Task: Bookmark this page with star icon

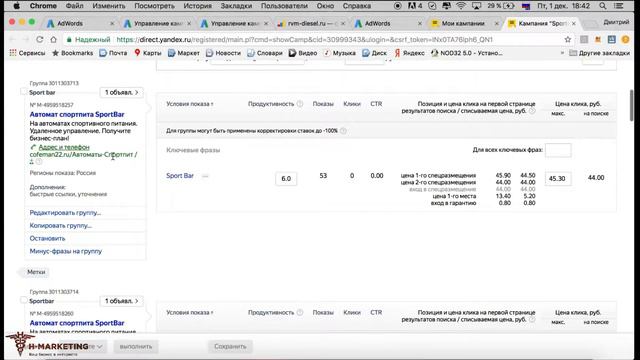Action: pyautogui.click(x=568, y=40)
